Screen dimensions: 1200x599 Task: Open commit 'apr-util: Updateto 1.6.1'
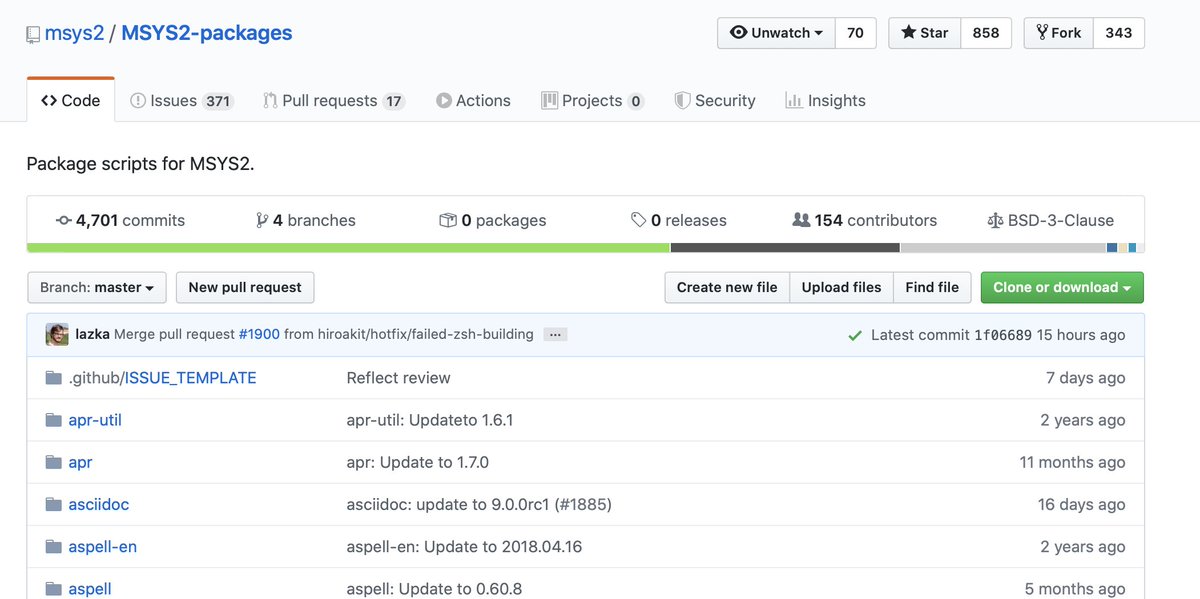coord(430,420)
